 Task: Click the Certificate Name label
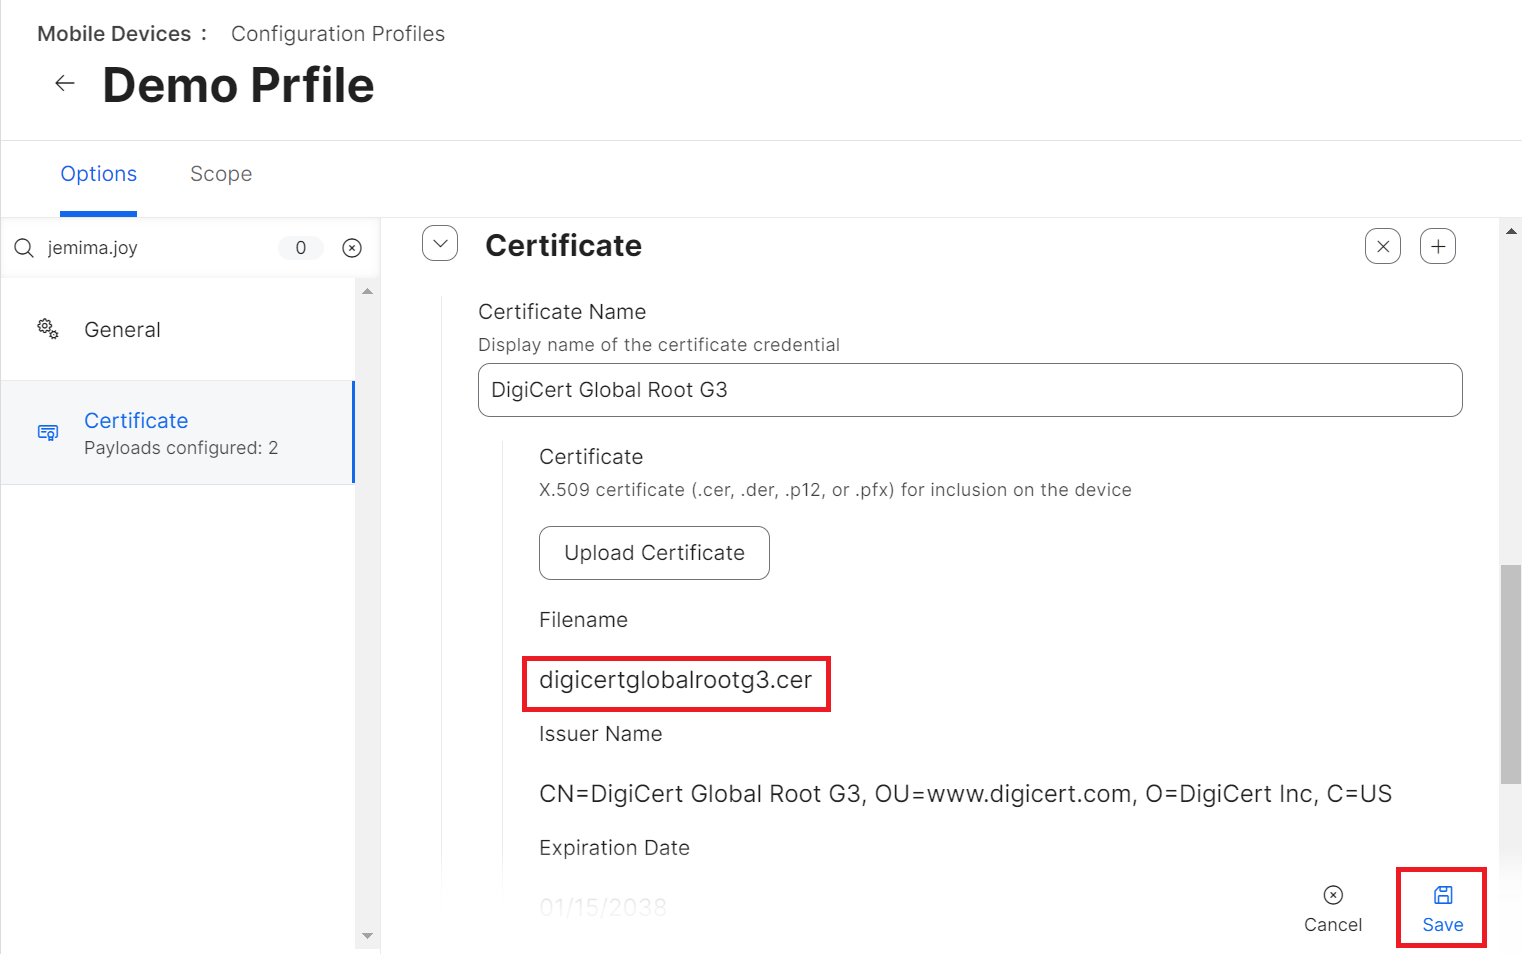562,312
